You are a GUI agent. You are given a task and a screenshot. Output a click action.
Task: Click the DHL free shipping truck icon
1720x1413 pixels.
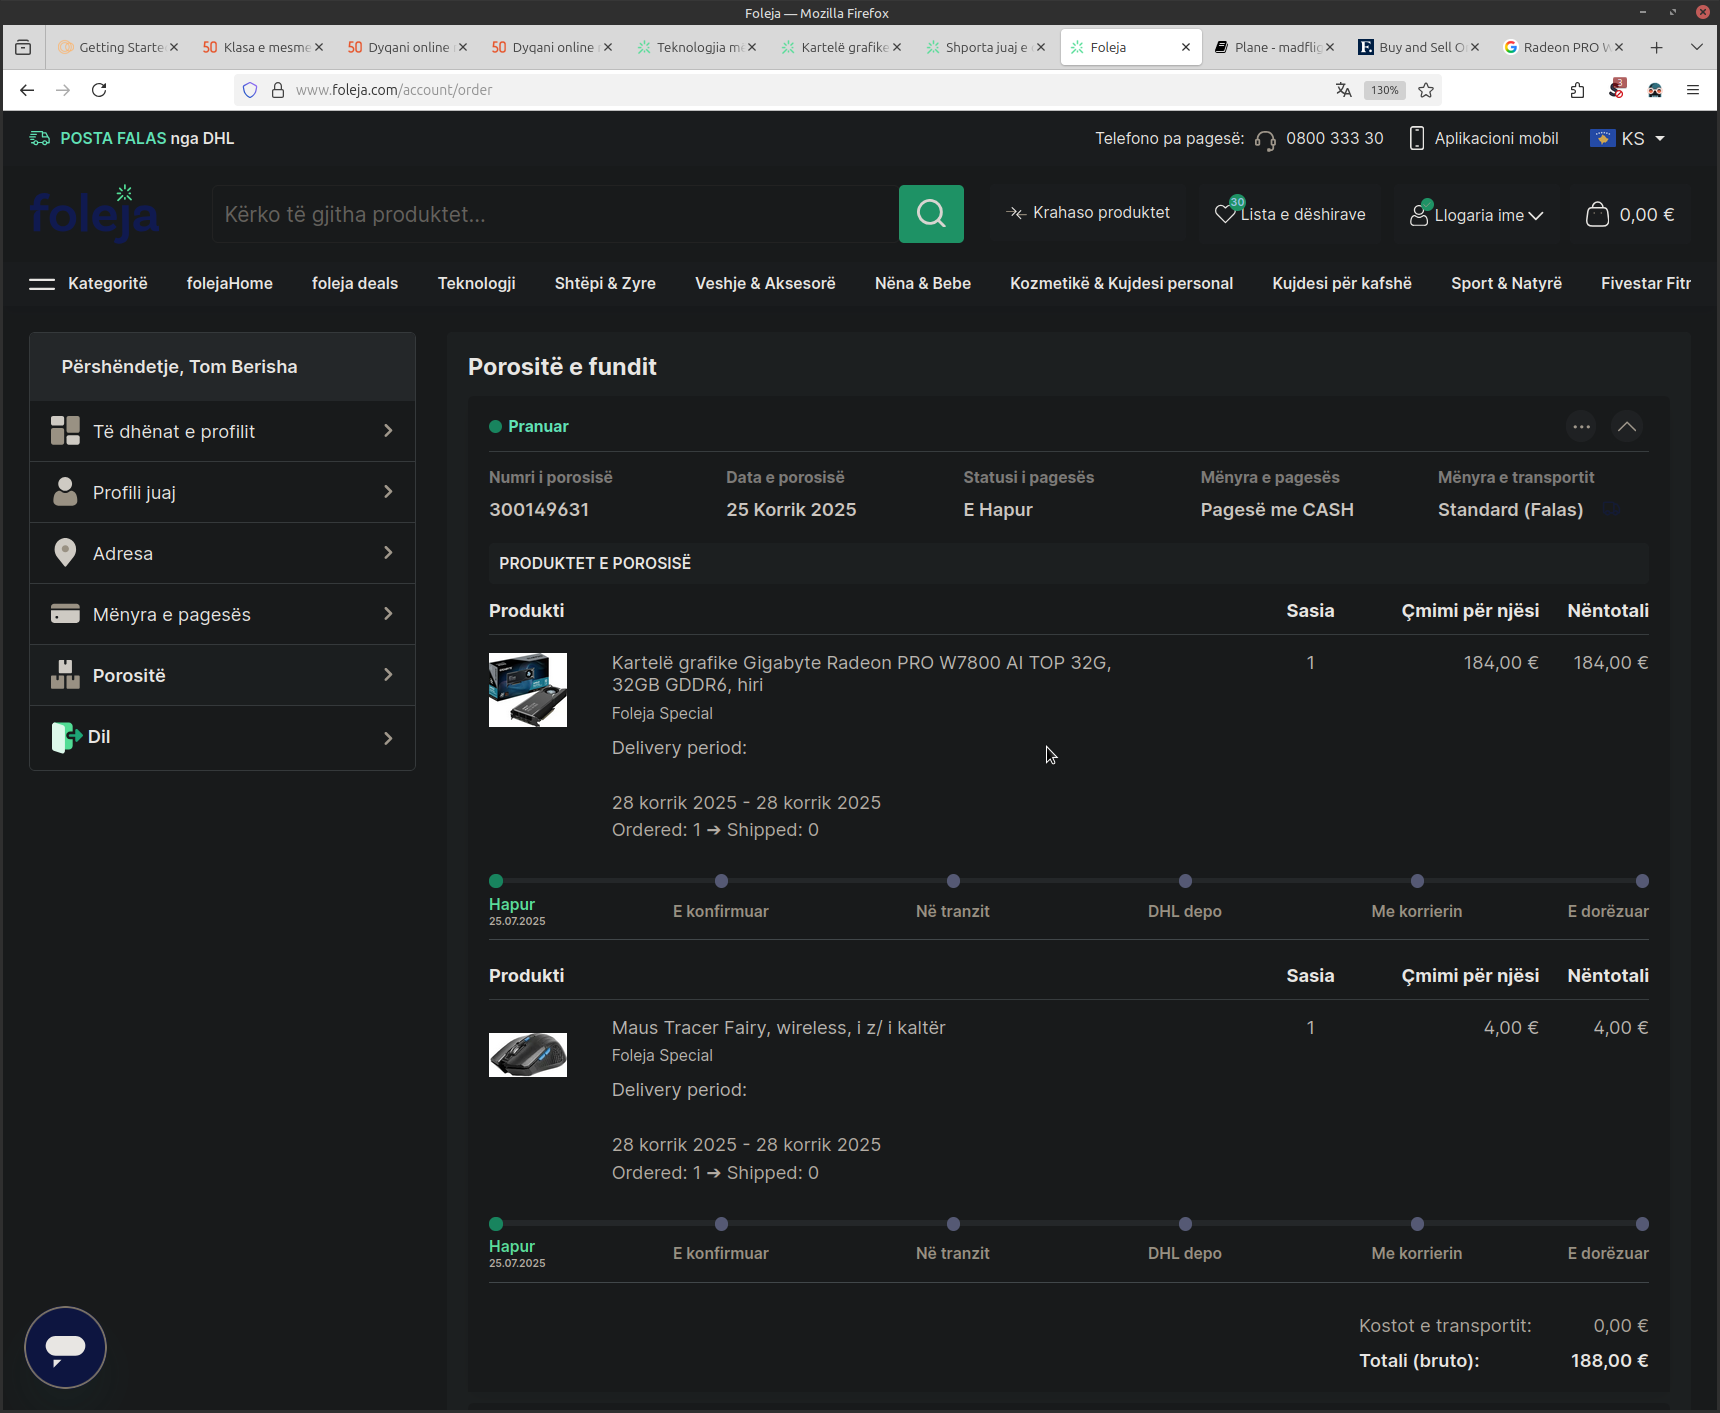pos(40,138)
